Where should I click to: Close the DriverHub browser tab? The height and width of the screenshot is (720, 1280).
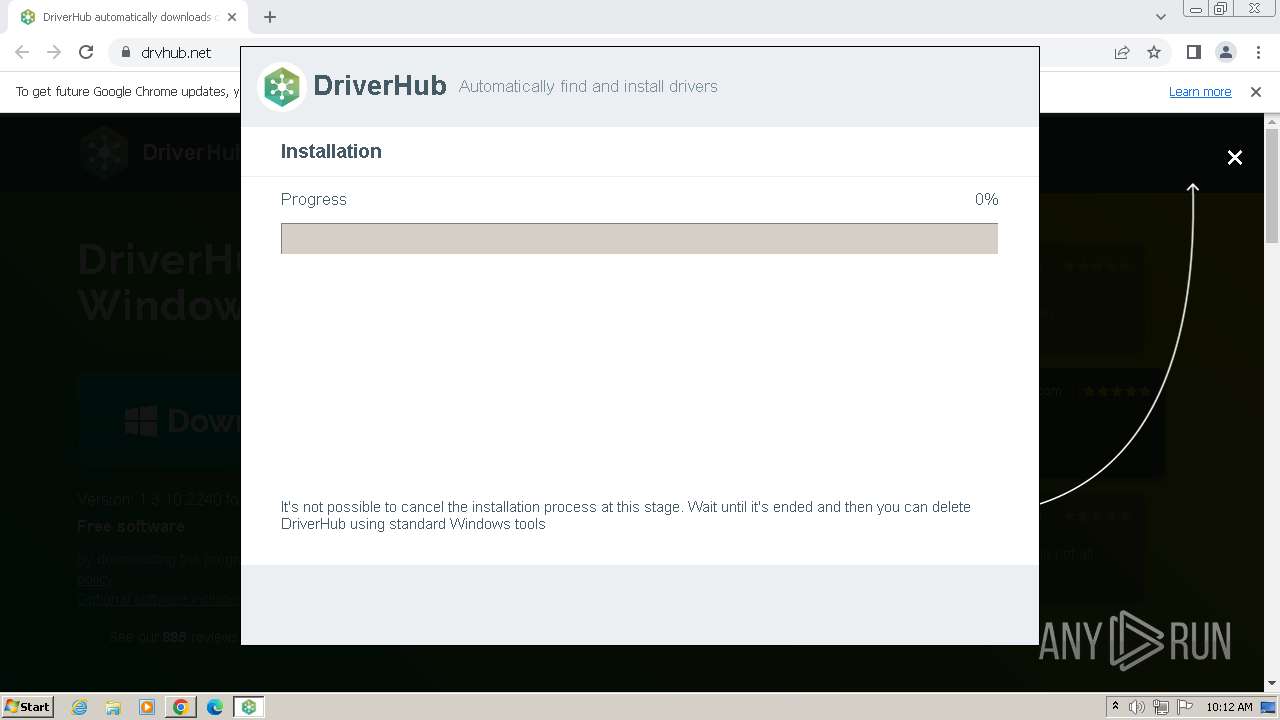tap(232, 17)
